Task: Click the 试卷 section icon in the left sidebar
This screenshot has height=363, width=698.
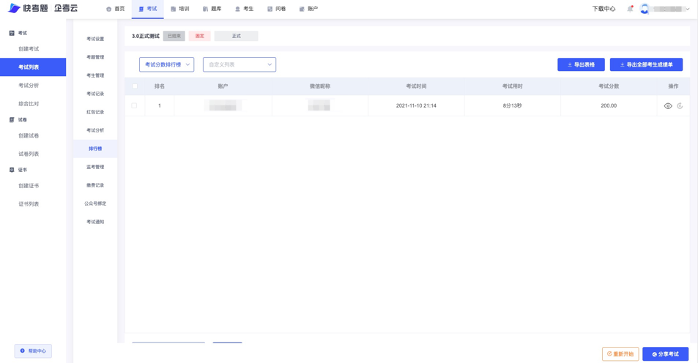Action: click(x=12, y=119)
